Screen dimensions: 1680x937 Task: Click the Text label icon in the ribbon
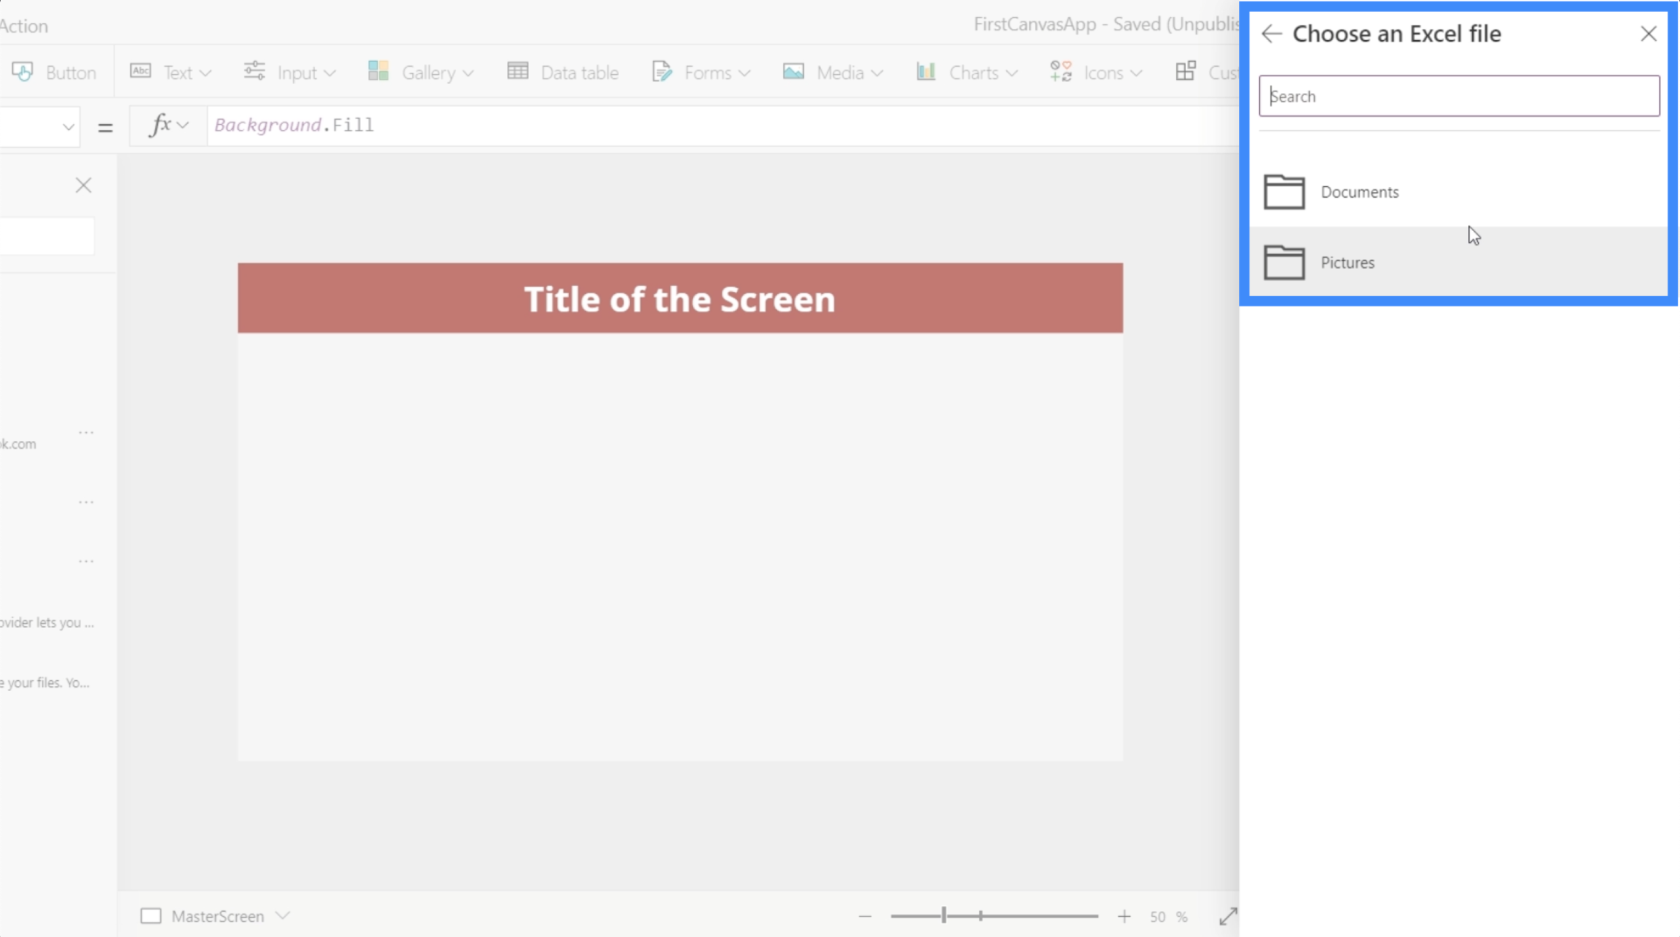point(141,71)
